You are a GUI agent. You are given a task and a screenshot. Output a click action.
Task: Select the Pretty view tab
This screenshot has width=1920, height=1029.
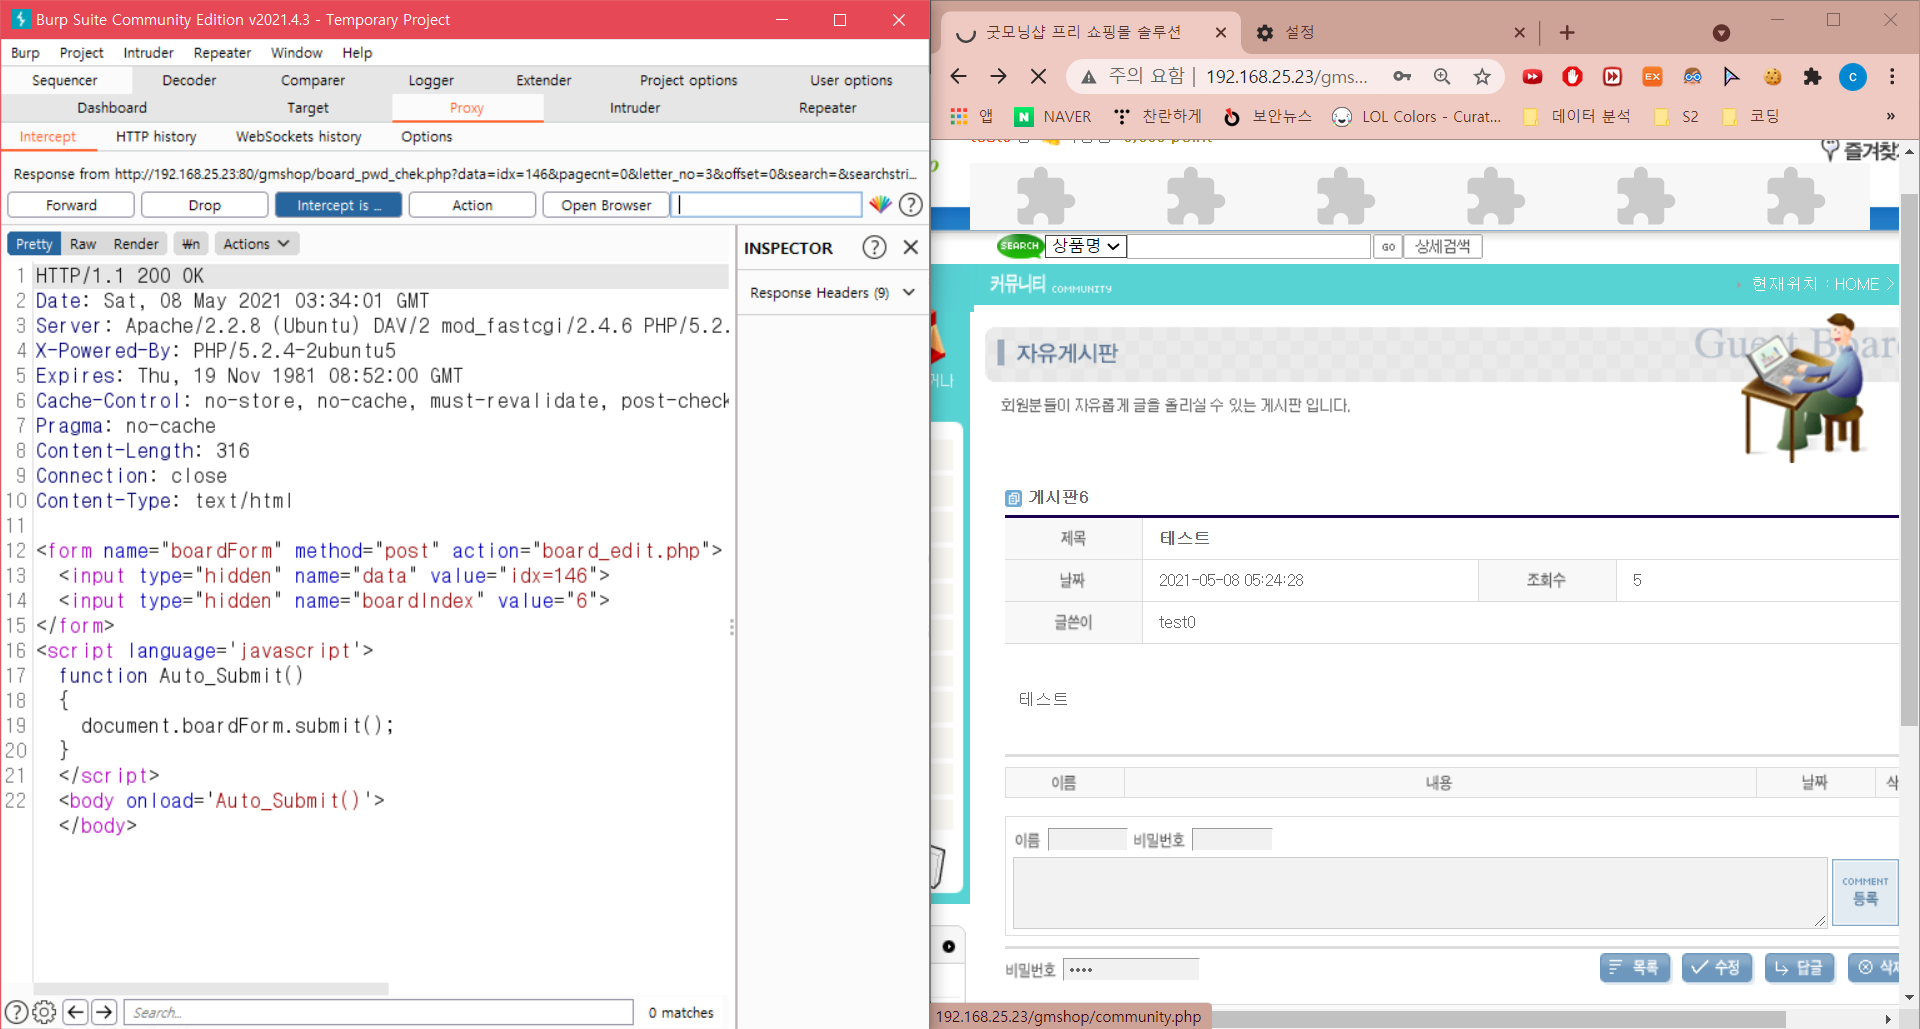(x=34, y=244)
